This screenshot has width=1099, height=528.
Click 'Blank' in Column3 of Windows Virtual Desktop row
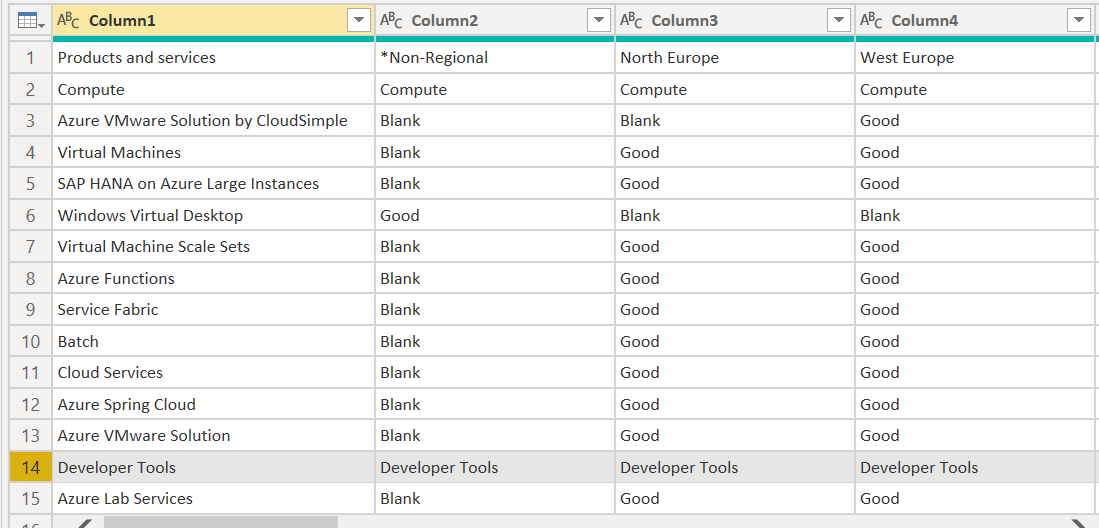click(735, 215)
